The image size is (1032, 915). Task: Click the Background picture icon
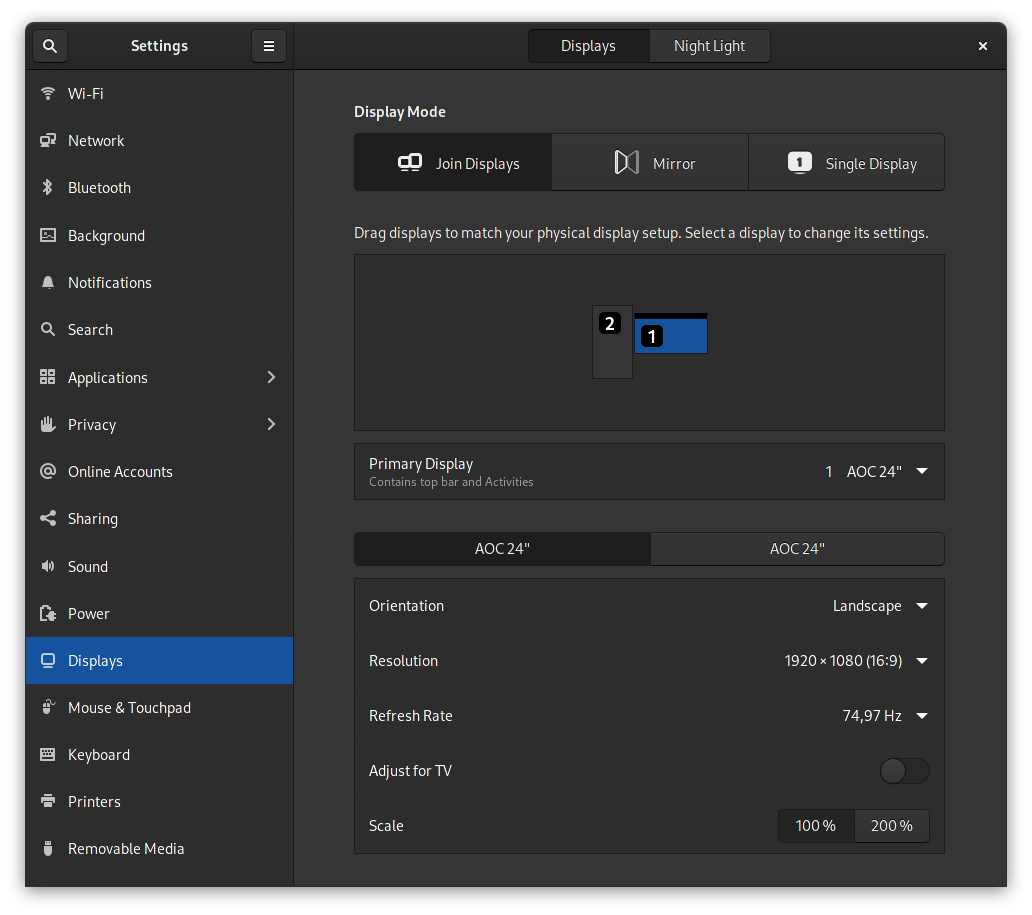pyautogui.click(x=47, y=235)
